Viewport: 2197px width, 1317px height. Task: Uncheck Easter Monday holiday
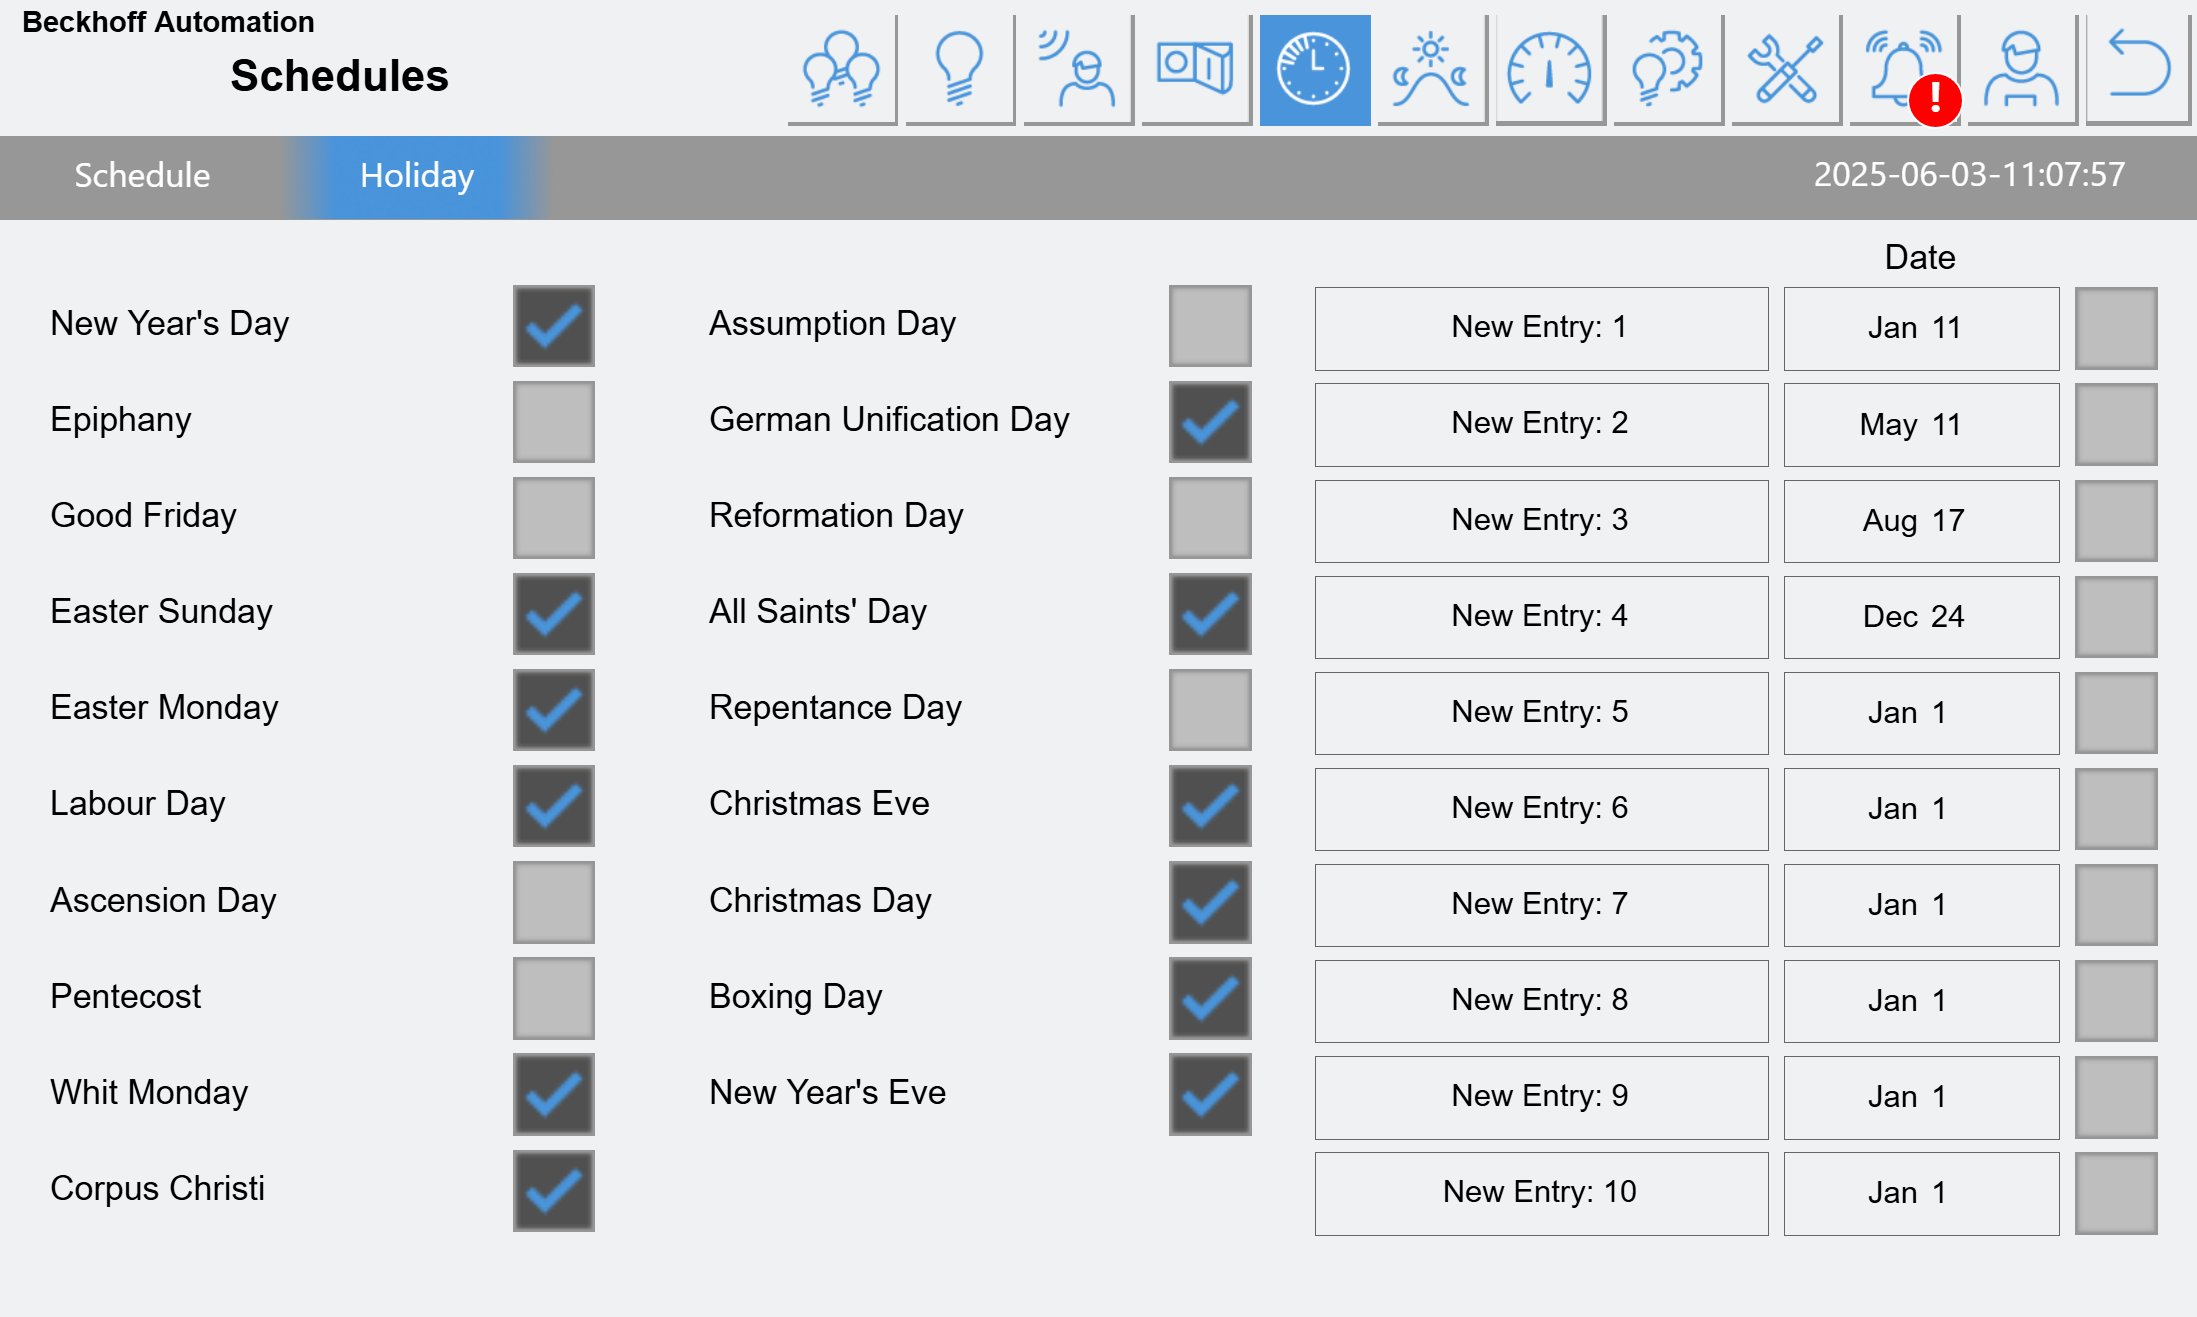[x=554, y=710]
